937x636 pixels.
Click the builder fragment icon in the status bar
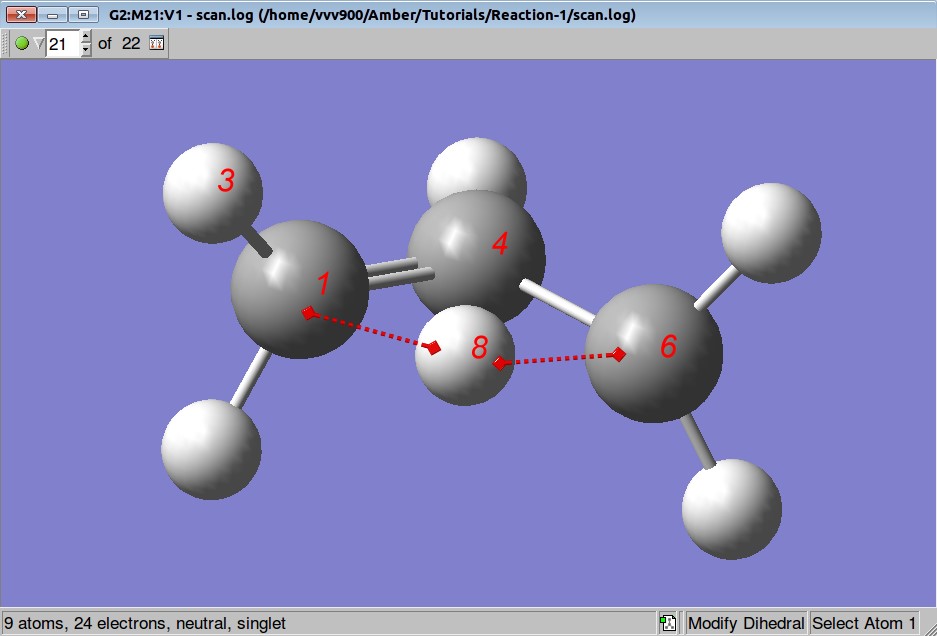[668, 623]
